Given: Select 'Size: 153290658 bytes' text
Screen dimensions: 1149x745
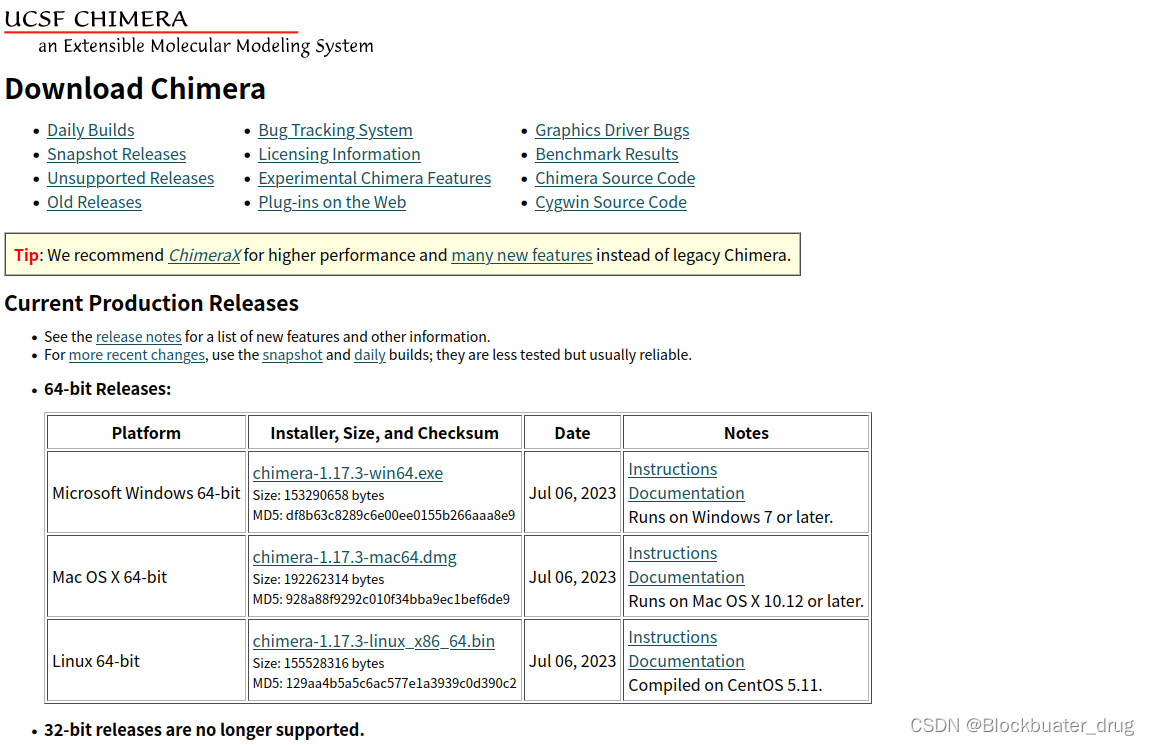Looking at the screenshot, I should [319, 496].
